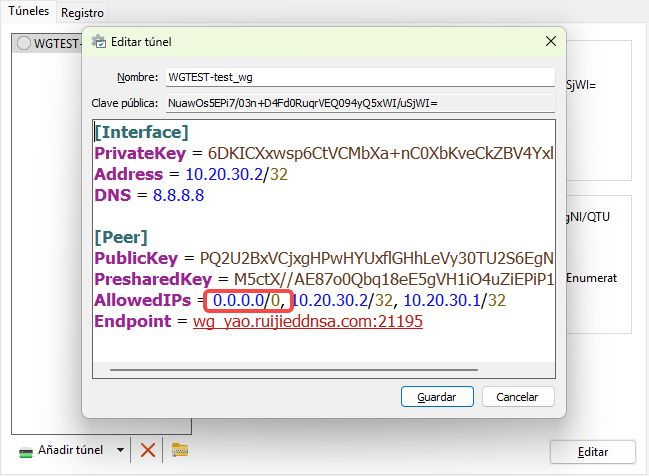The height and width of the screenshot is (476, 649).
Task: Click the PrivateKey line in the editor
Action: (320, 153)
